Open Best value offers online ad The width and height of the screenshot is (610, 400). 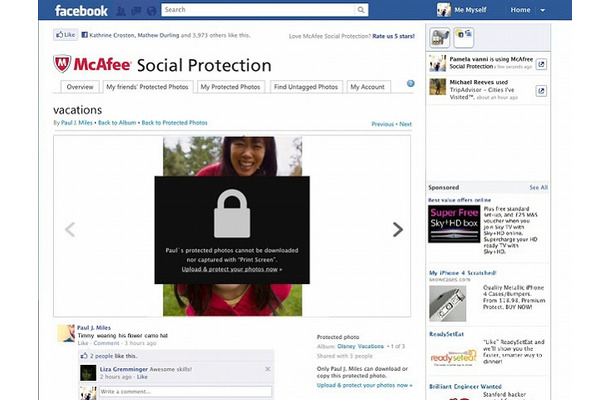pyautogui.click(x=459, y=200)
